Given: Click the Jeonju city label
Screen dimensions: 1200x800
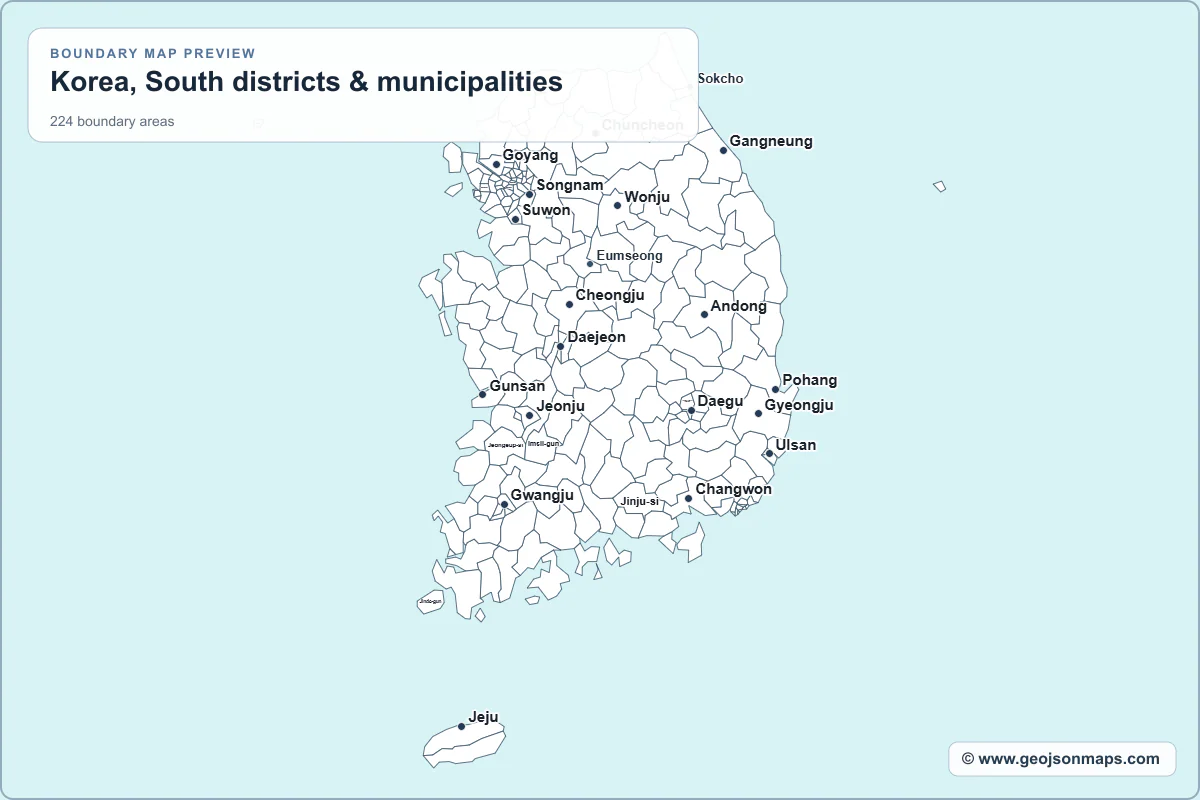Looking at the screenshot, I should coord(560,406).
